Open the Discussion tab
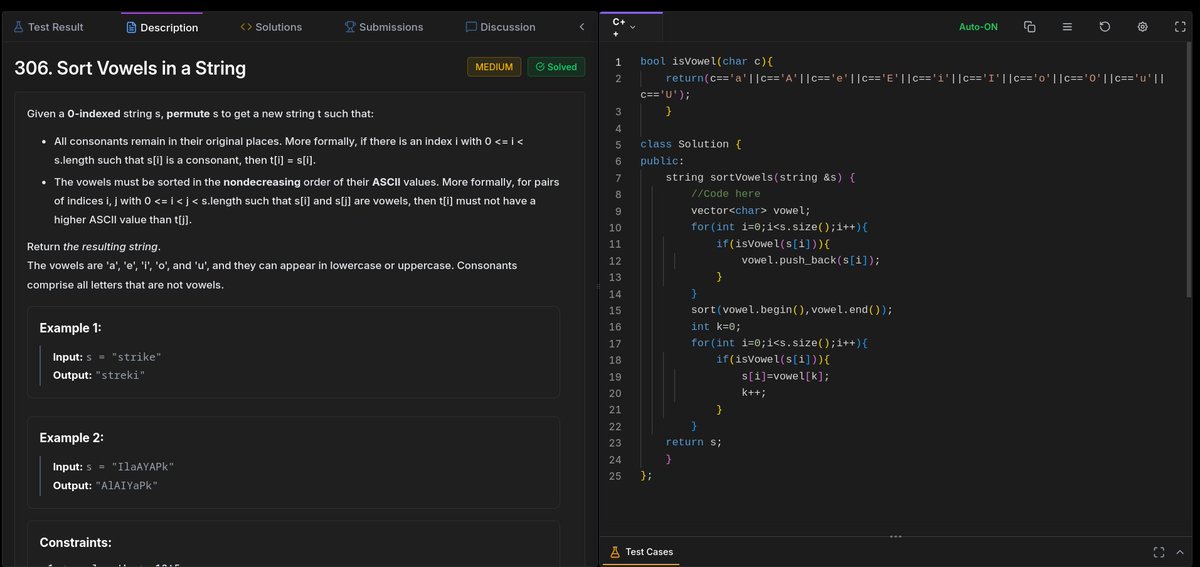The image size is (1200, 567). [x=501, y=27]
